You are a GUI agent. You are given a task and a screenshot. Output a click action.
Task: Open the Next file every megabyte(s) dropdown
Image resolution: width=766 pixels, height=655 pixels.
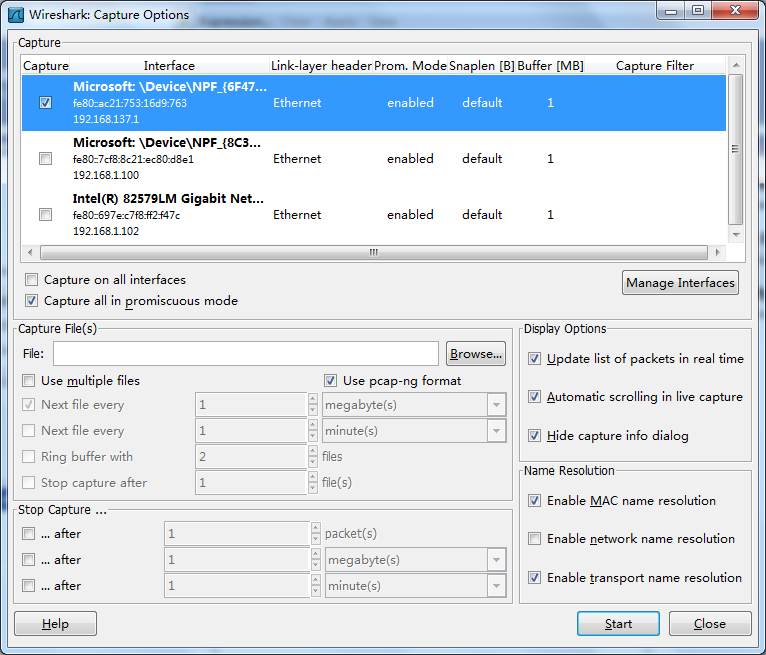496,405
